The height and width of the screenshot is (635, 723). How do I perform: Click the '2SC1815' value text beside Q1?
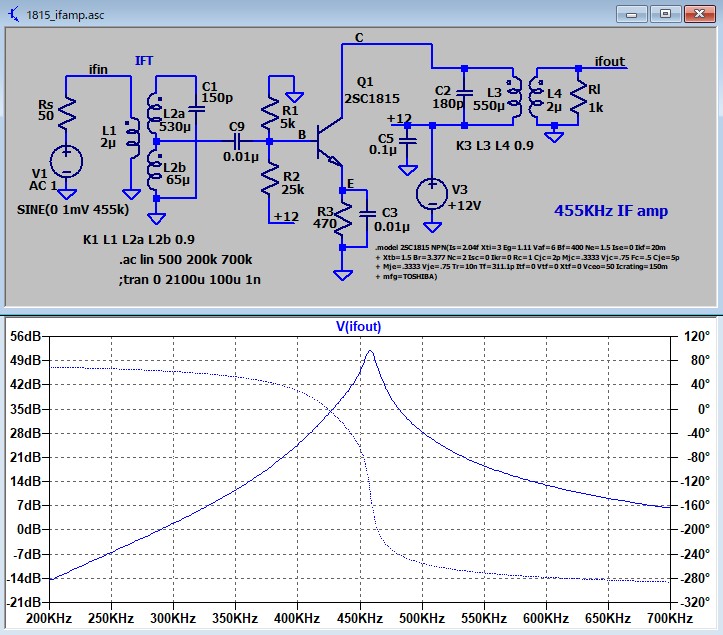372,99
